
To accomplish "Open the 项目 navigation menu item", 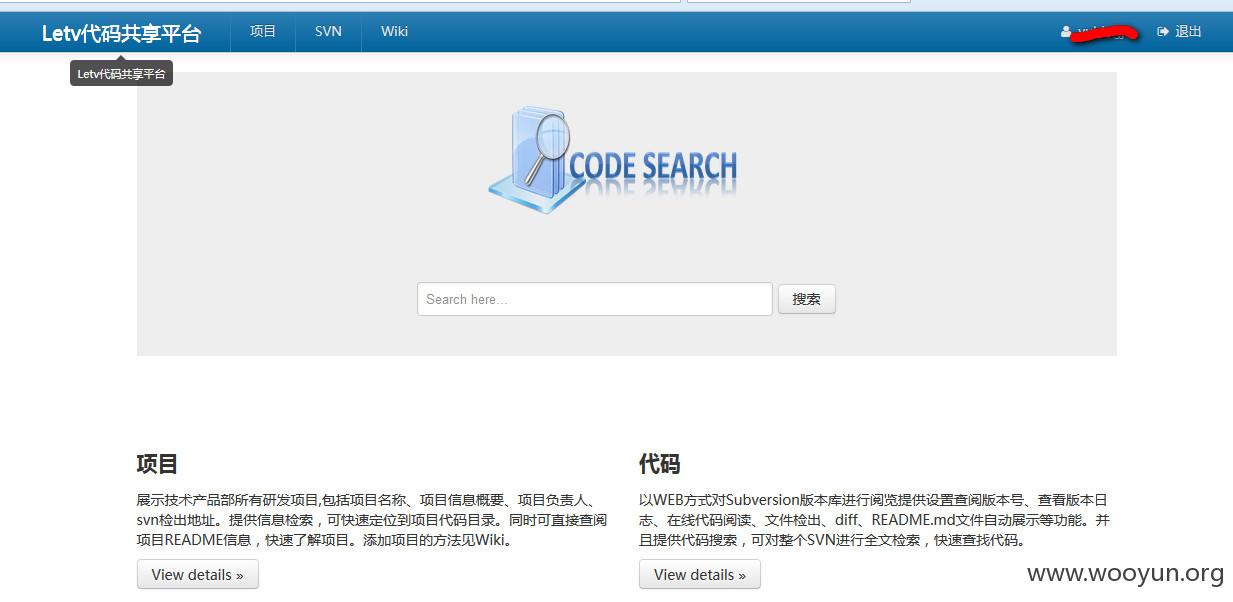I will (x=263, y=31).
